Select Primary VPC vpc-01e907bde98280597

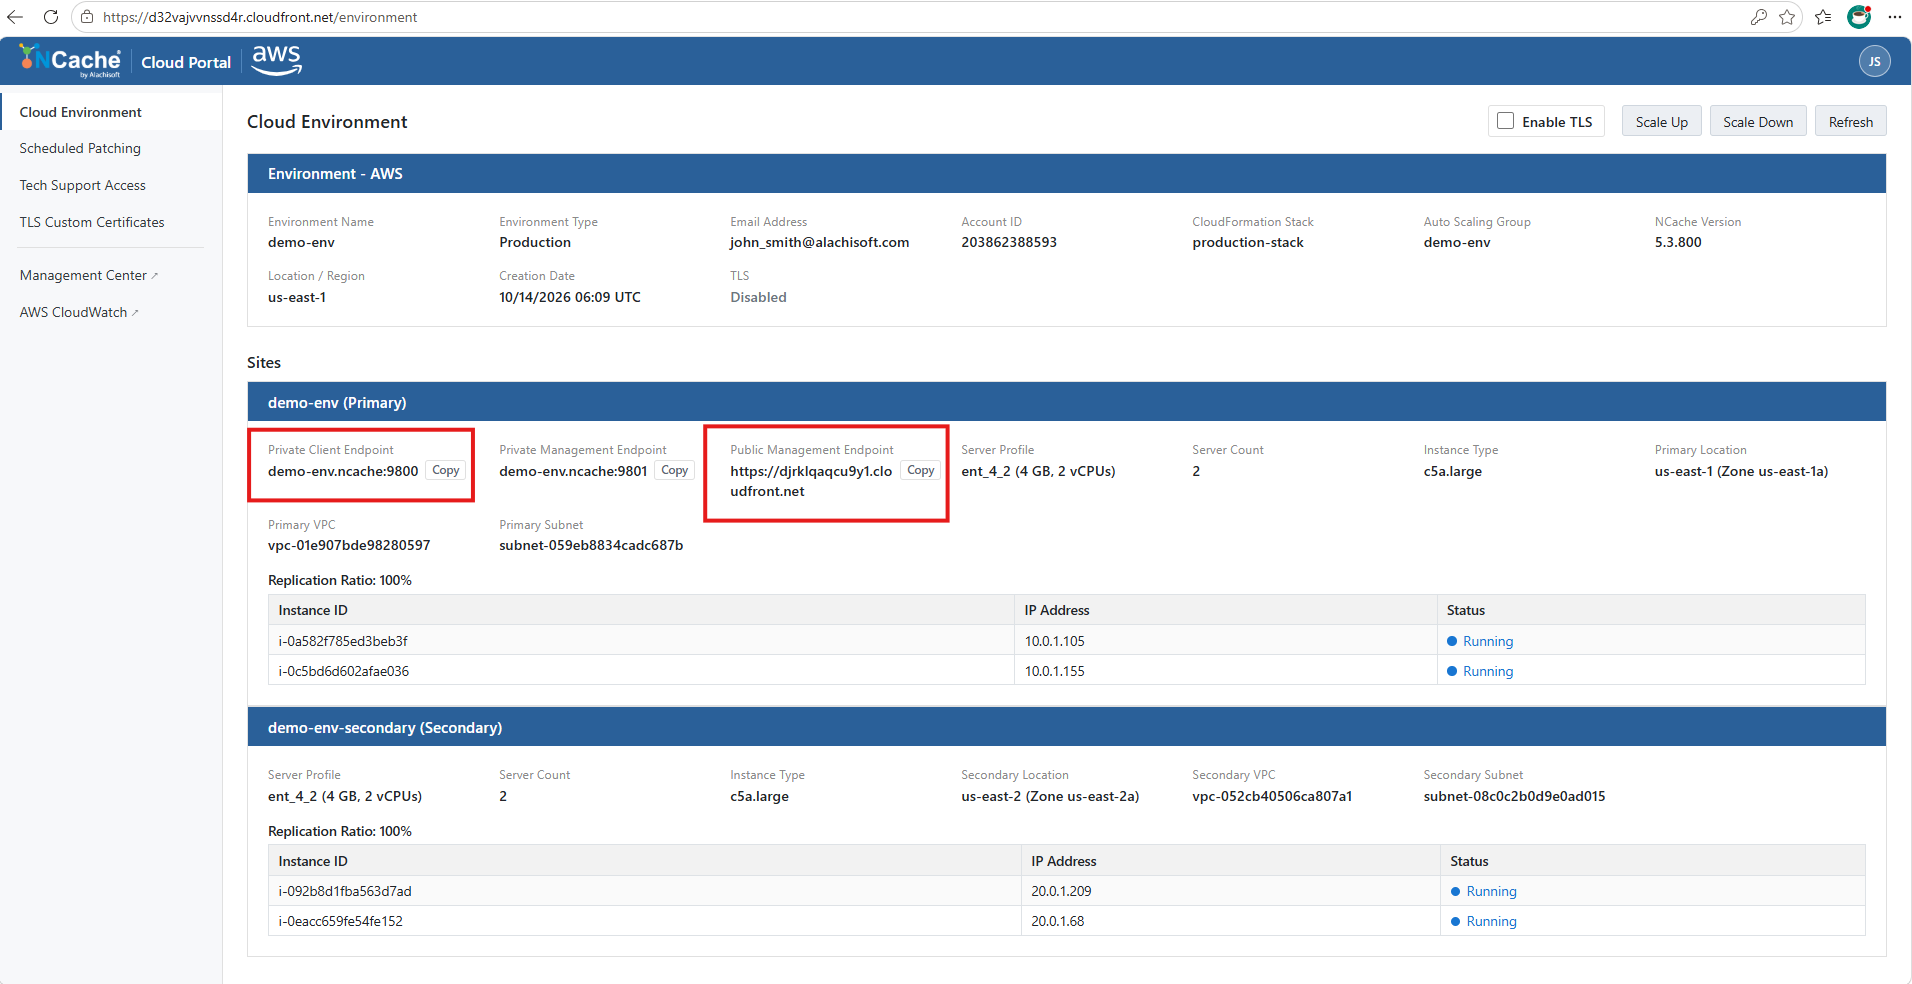pyautogui.click(x=349, y=545)
